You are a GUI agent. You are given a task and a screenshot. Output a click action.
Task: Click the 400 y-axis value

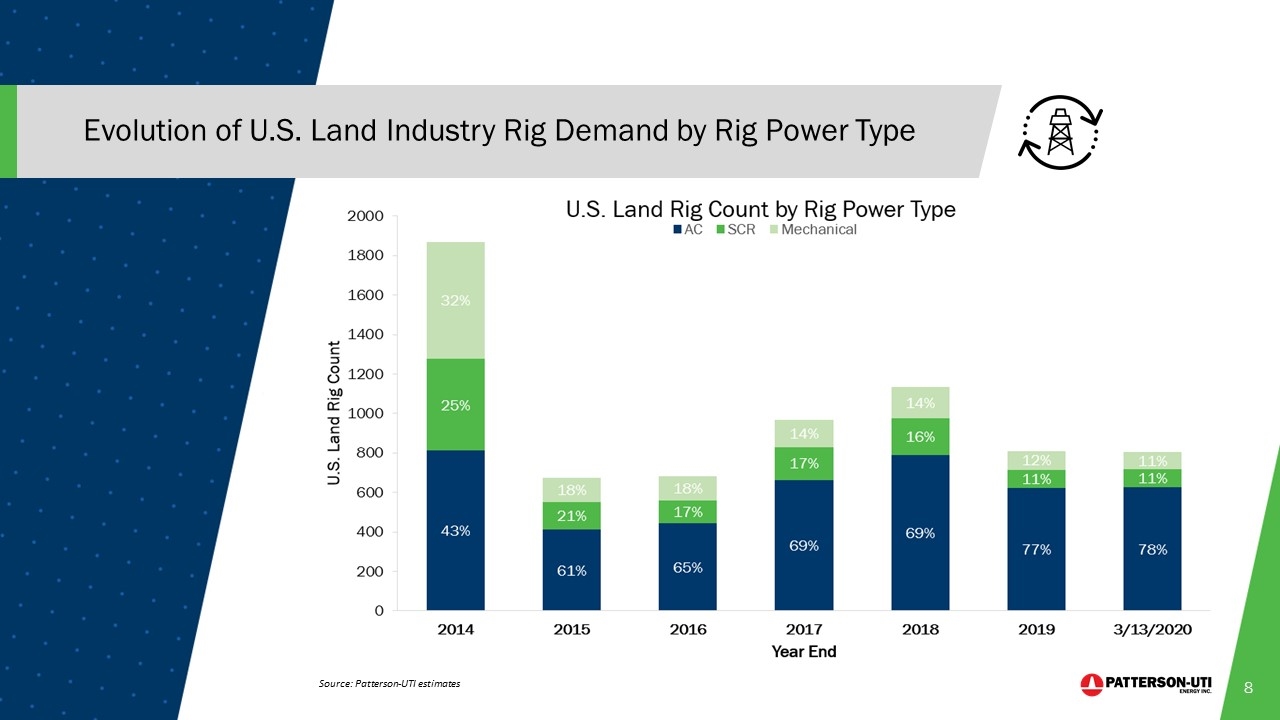coord(371,532)
